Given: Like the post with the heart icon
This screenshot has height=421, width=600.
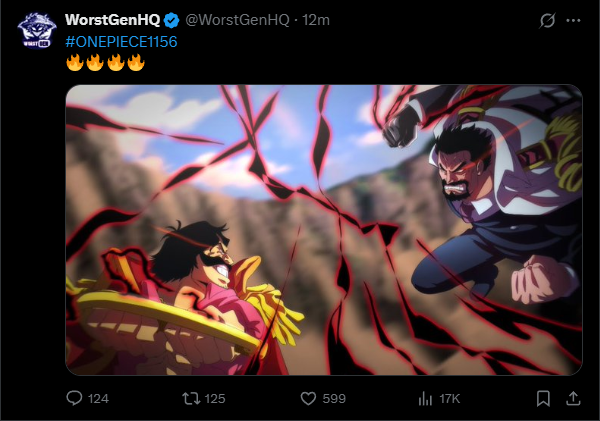Looking at the screenshot, I should [x=308, y=398].
